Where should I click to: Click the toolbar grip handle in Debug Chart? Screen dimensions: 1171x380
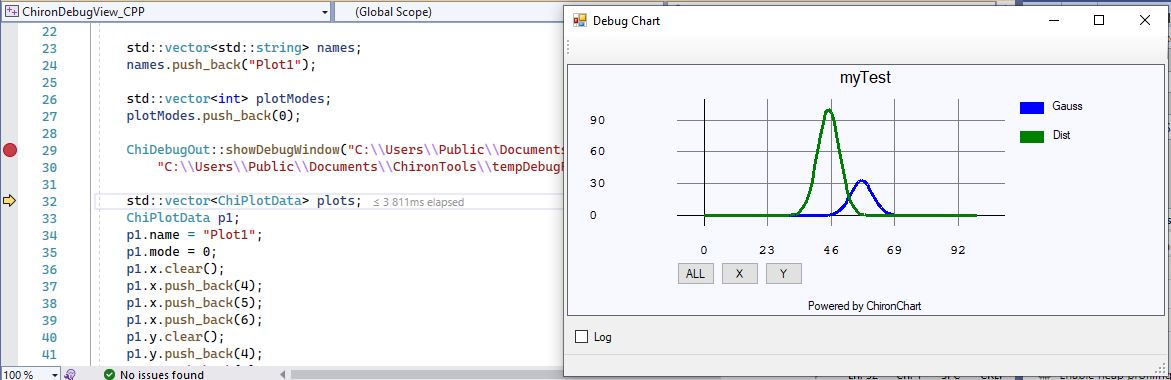[569, 48]
